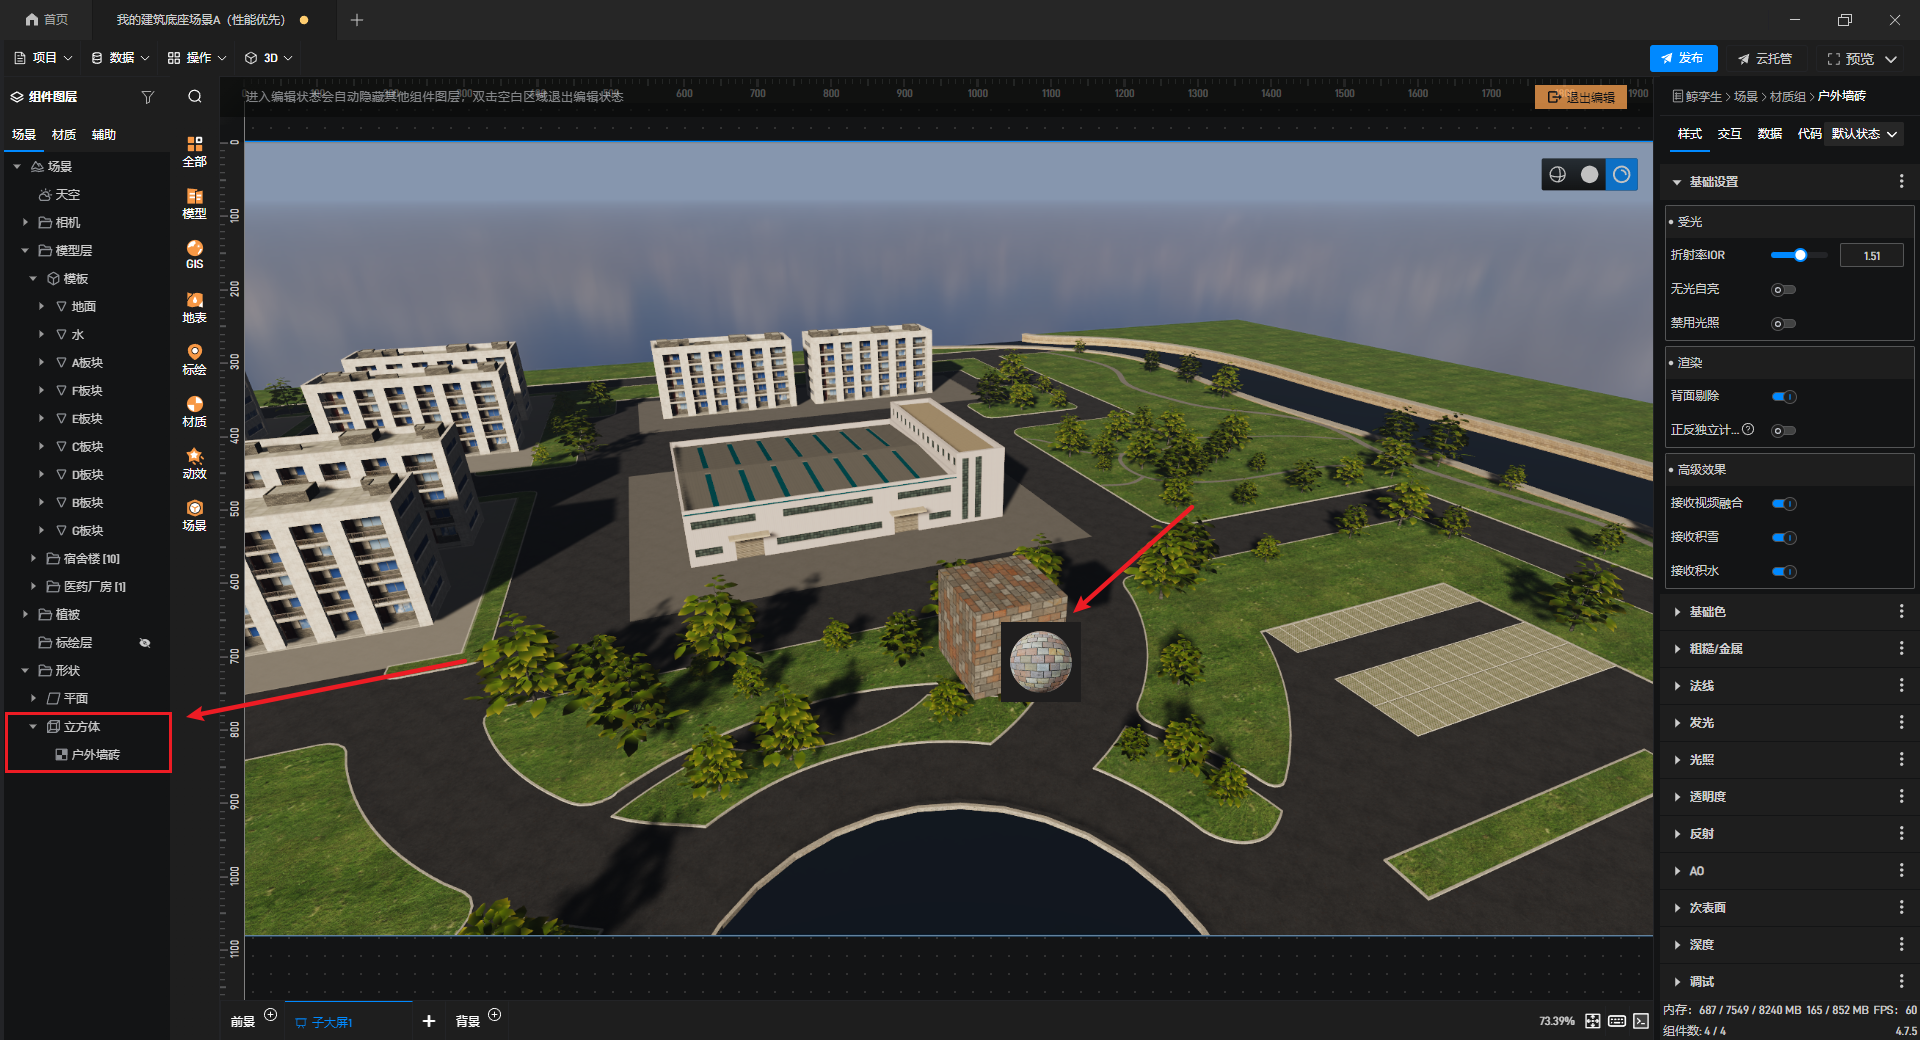Viewport: 1920px width, 1040px height.
Task: Click the fit-to-screen icon in status bar
Action: click(x=1593, y=1021)
